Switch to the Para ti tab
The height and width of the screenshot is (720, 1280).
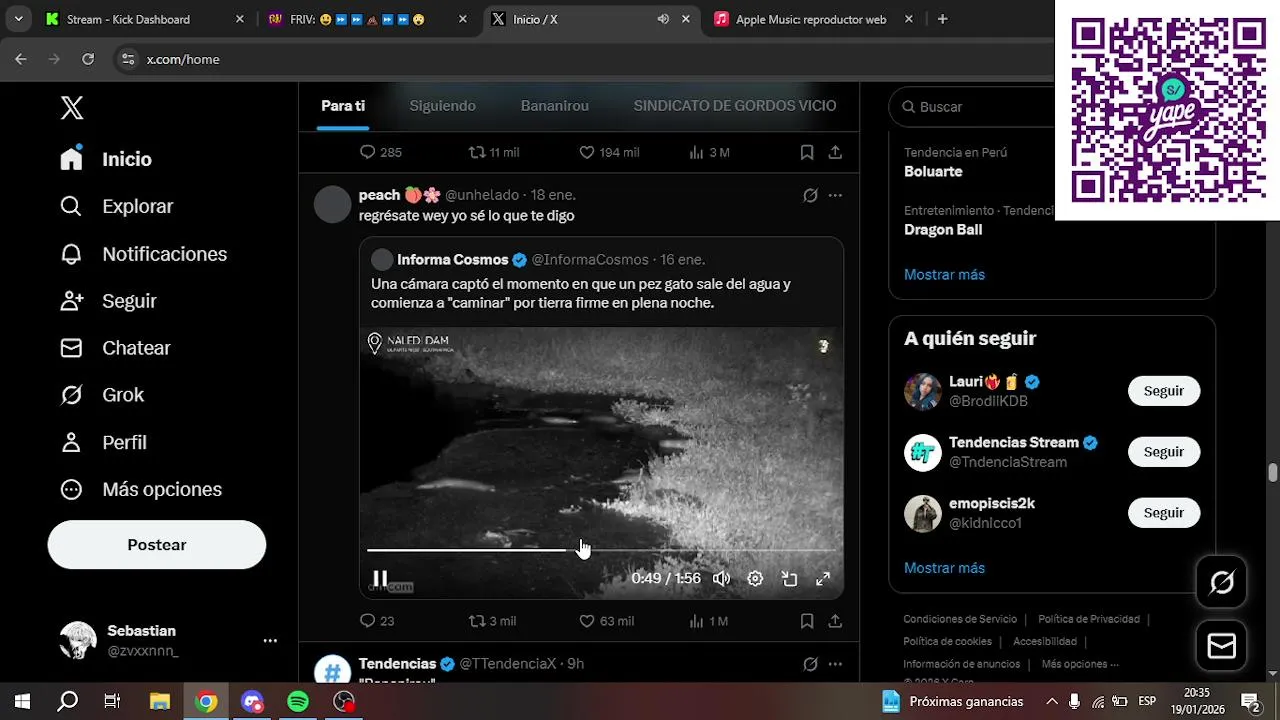tap(343, 106)
